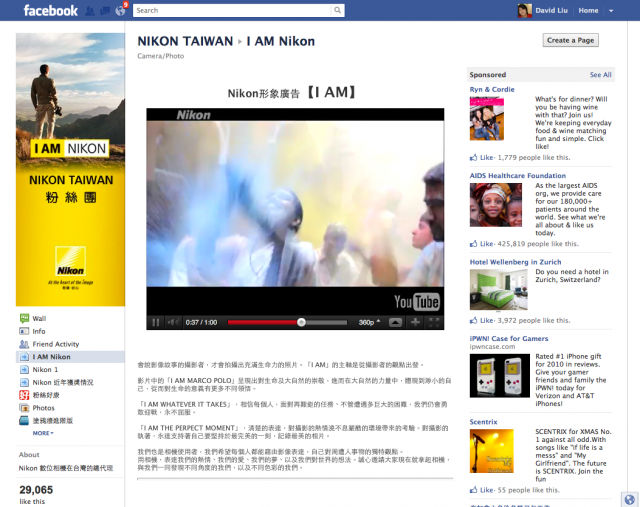Click icon beside Nikon 近年獲獎情況
Viewport: 640px width, 507px height.
pos(24,382)
